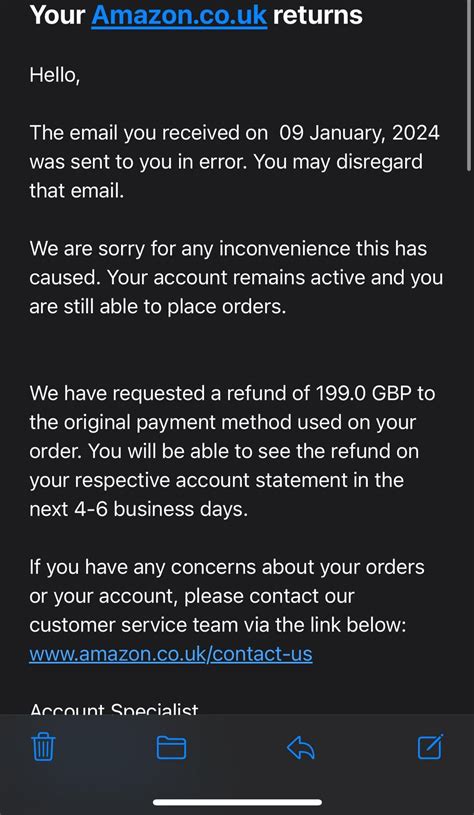The width and height of the screenshot is (474, 815).
Task: Click the word "Your" in the email heading
Action: 58,15
